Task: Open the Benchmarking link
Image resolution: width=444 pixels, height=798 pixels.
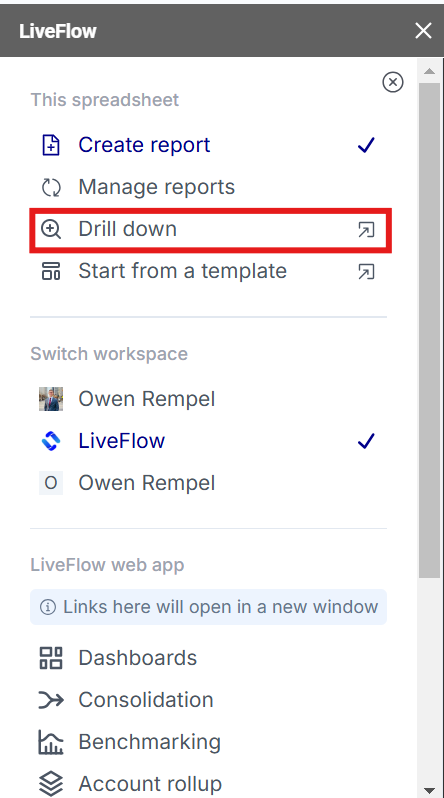Action: (x=150, y=742)
